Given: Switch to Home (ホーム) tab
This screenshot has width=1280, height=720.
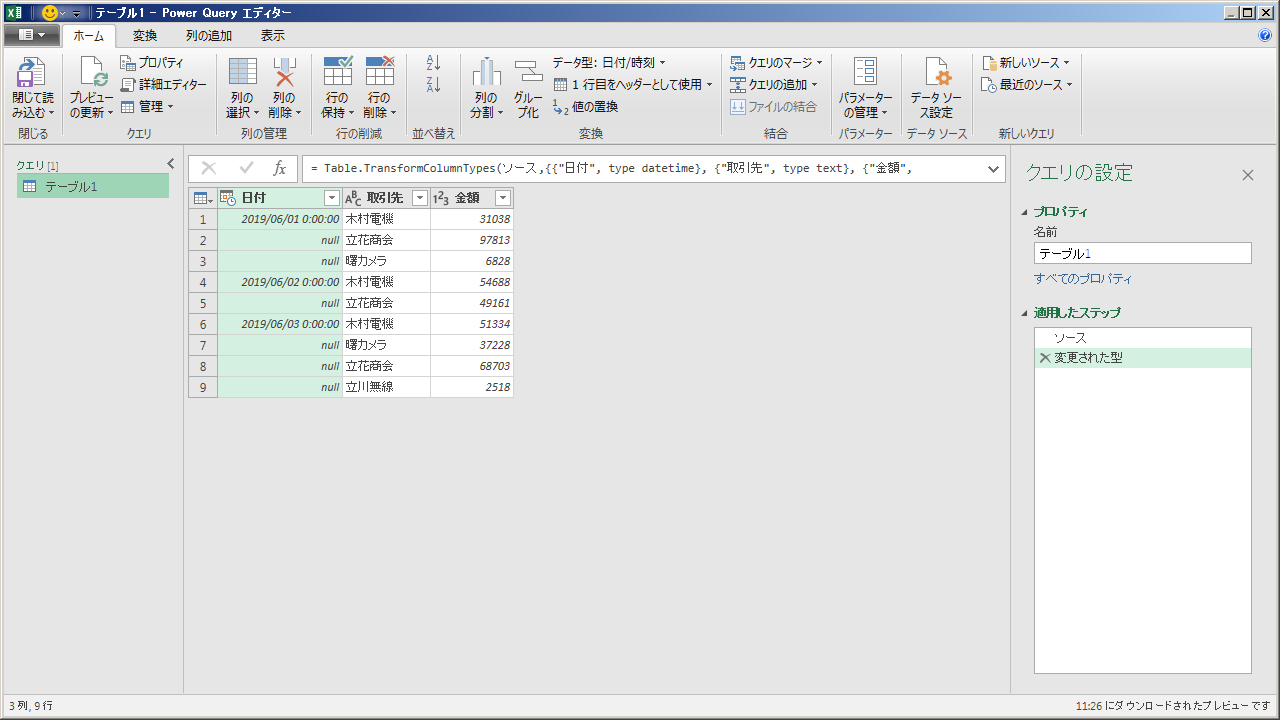Looking at the screenshot, I should click(88, 36).
